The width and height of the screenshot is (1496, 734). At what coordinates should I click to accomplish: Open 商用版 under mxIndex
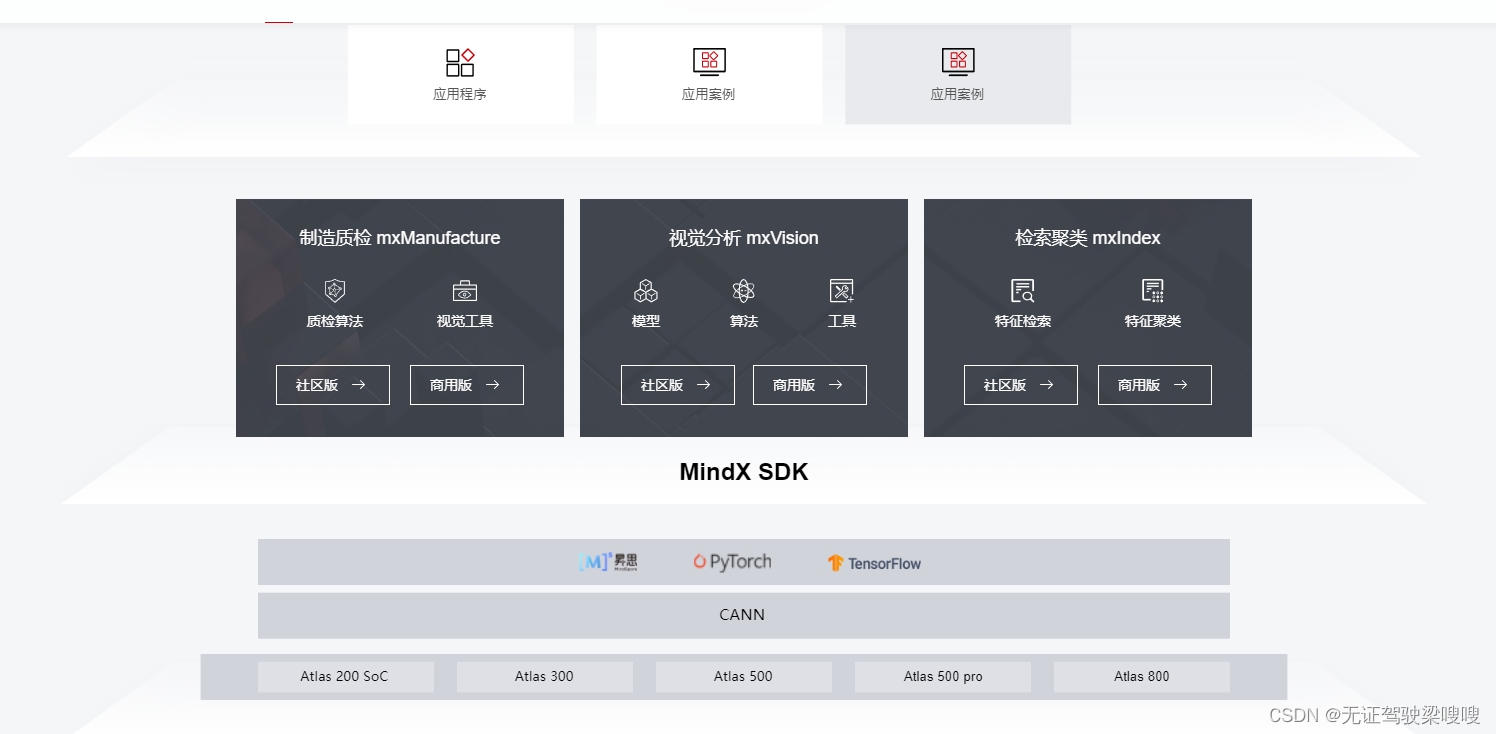(x=1155, y=385)
